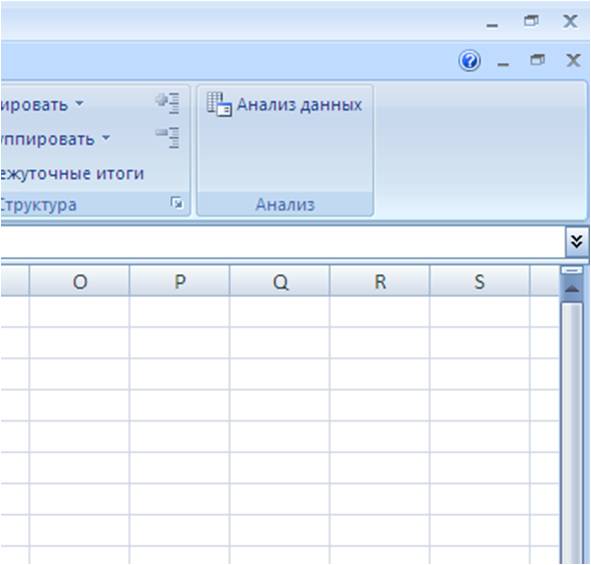
Task: Select column O header
Action: pos(80,281)
